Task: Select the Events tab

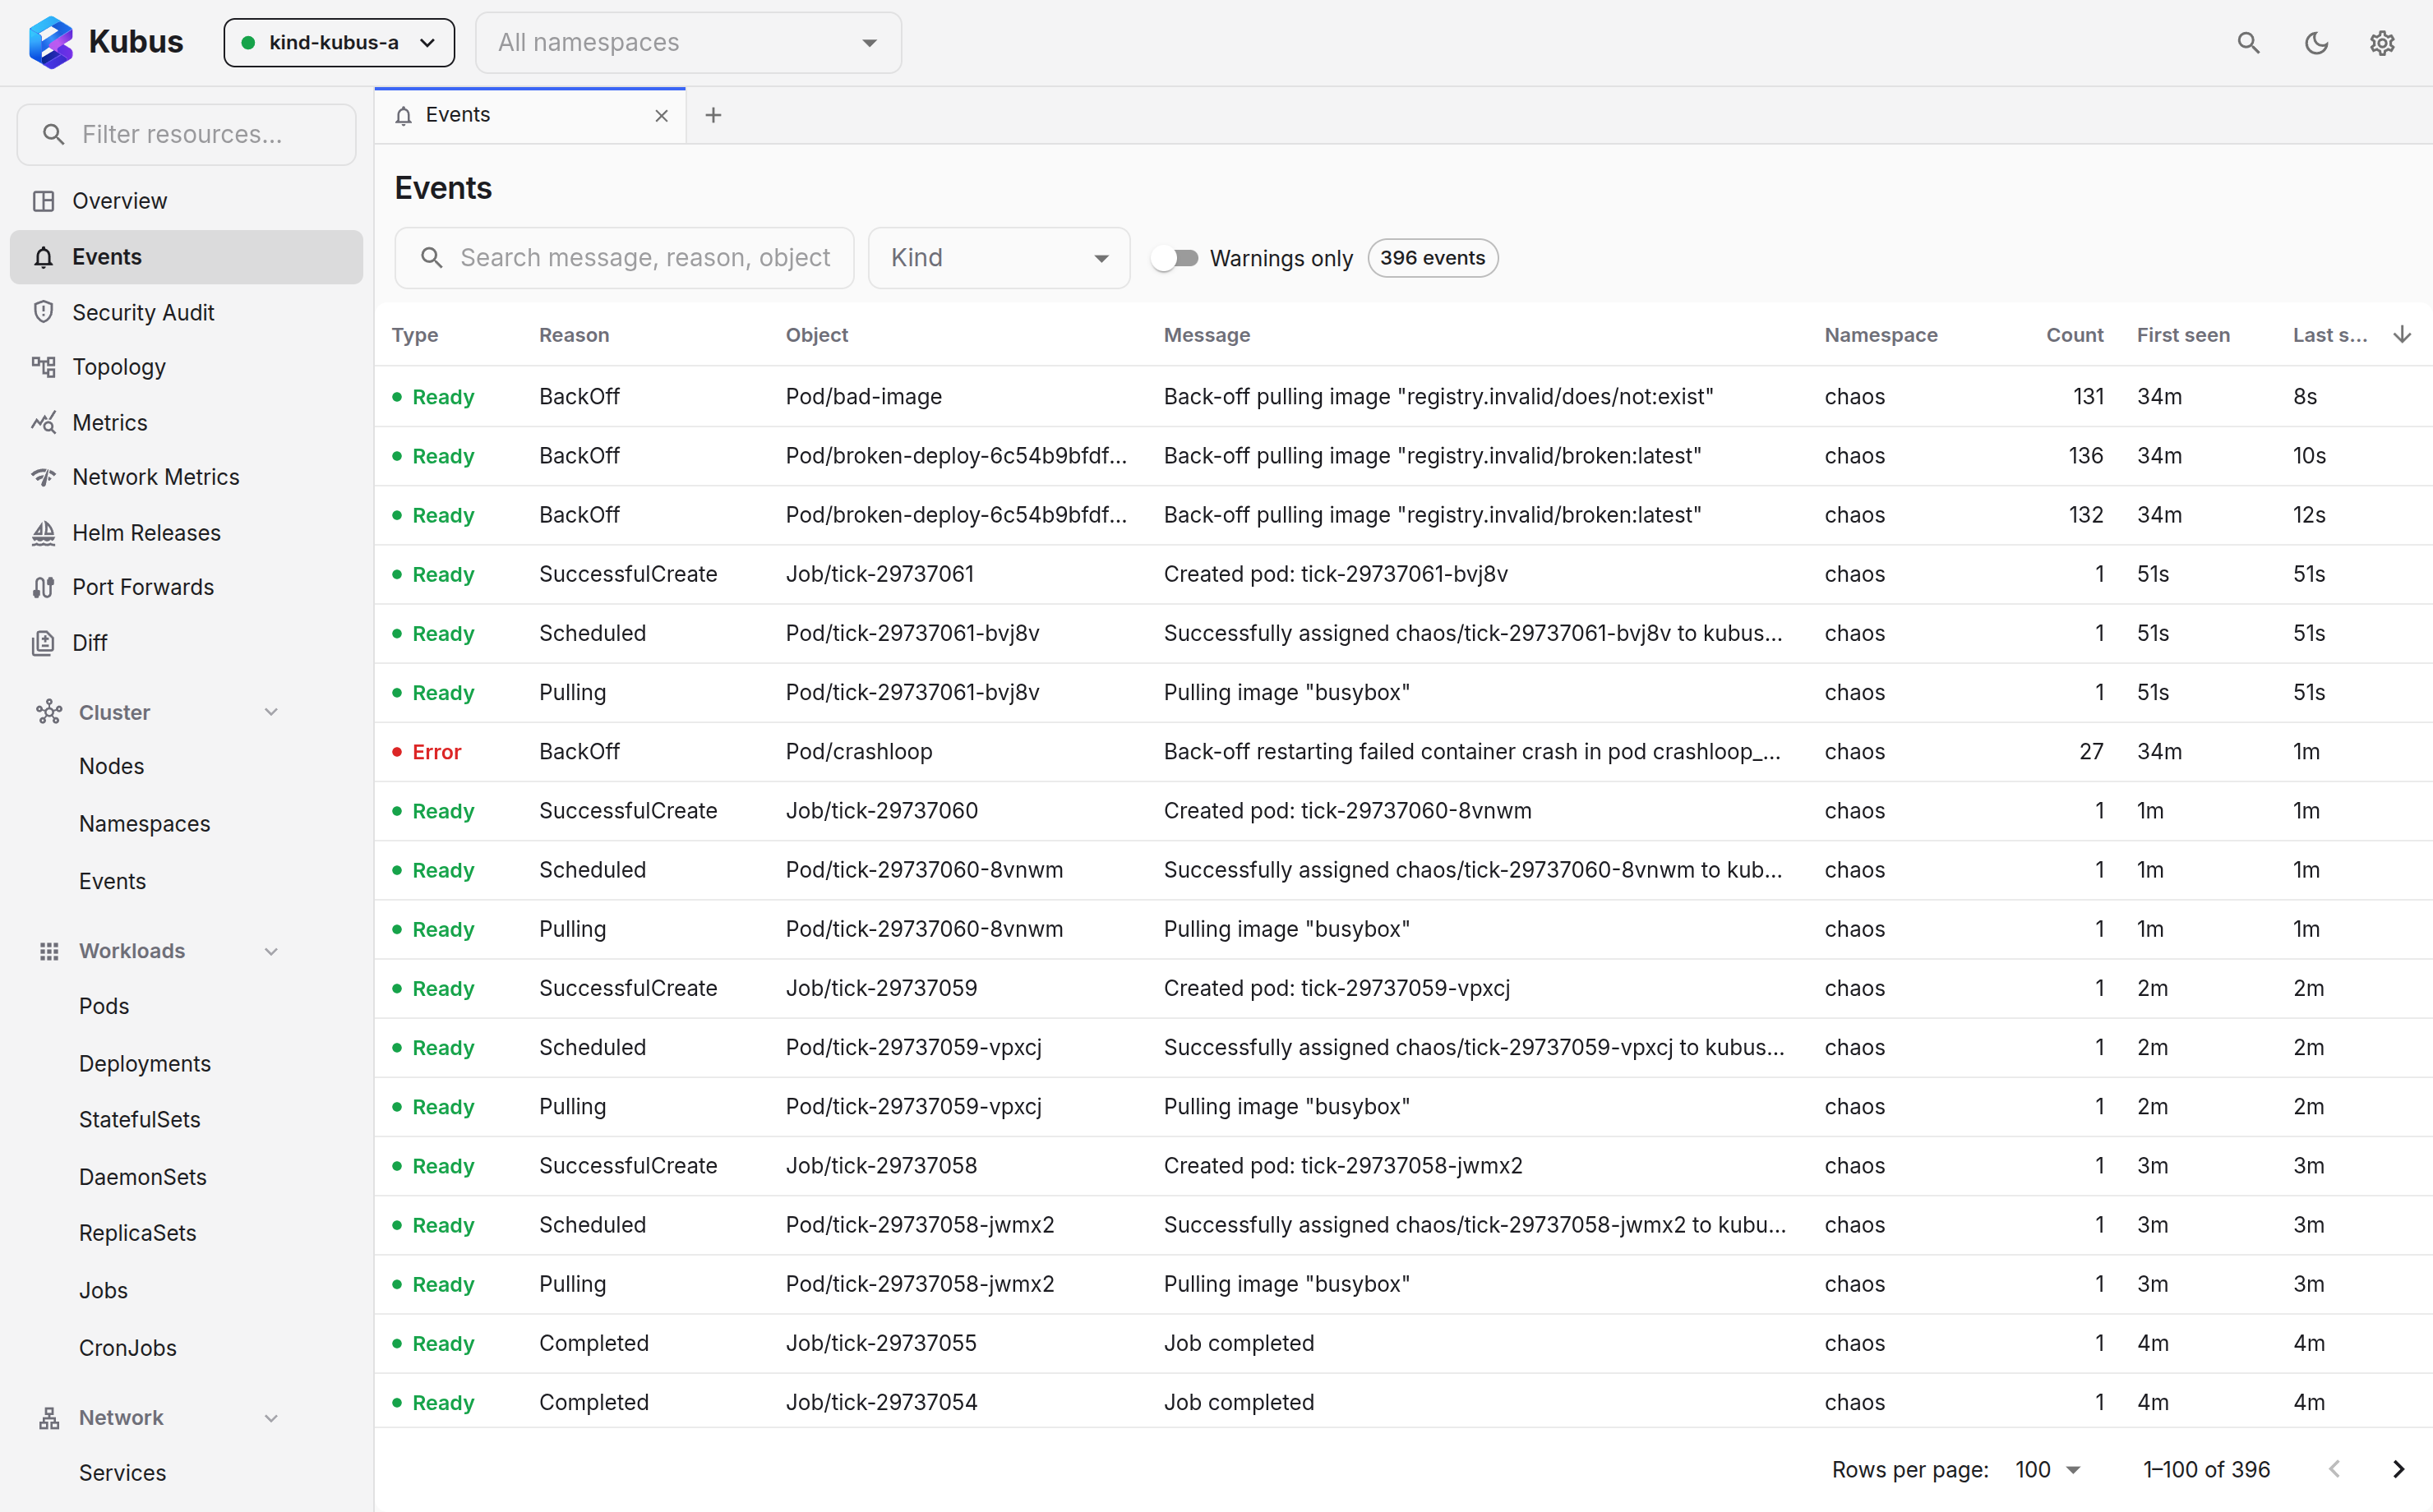Action: [530, 115]
